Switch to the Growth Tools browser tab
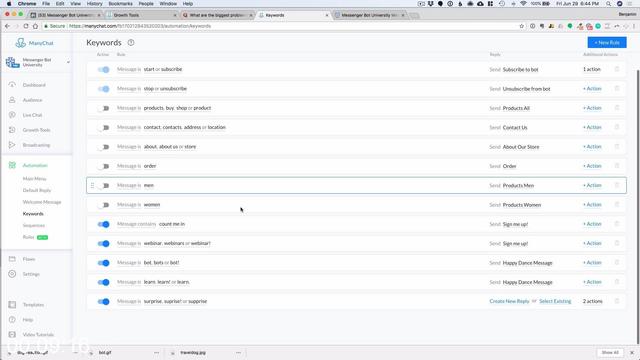The height and width of the screenshot is (360, 640). [141, 15]
